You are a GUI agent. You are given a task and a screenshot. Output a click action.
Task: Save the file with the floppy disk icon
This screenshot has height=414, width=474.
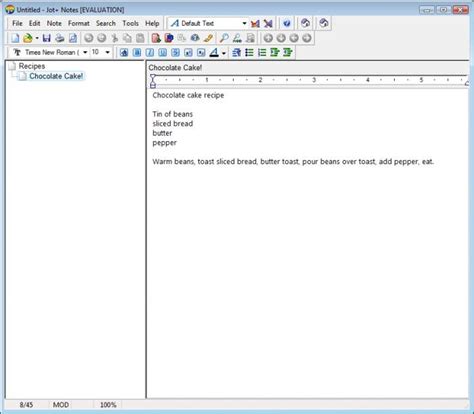[x=47, y=38]
